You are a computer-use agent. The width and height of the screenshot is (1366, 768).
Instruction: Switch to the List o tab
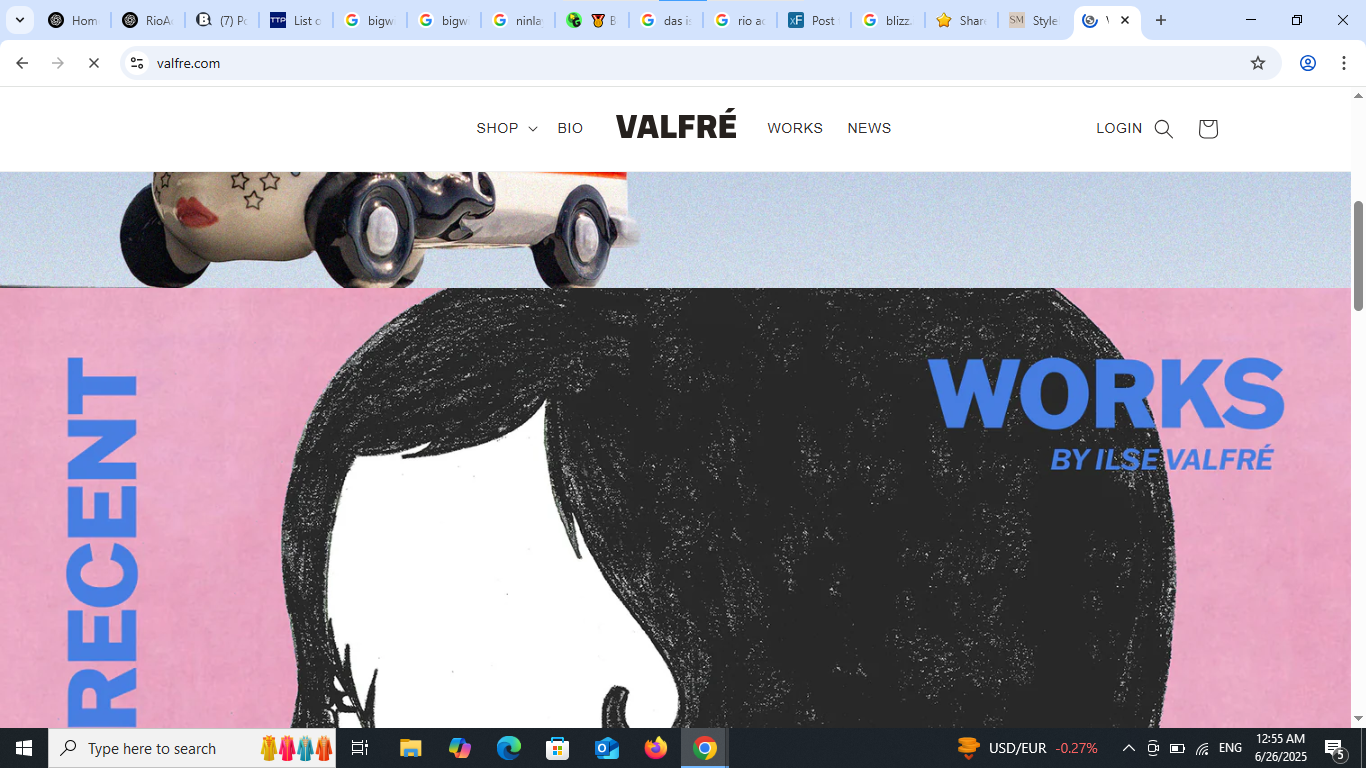295,20
